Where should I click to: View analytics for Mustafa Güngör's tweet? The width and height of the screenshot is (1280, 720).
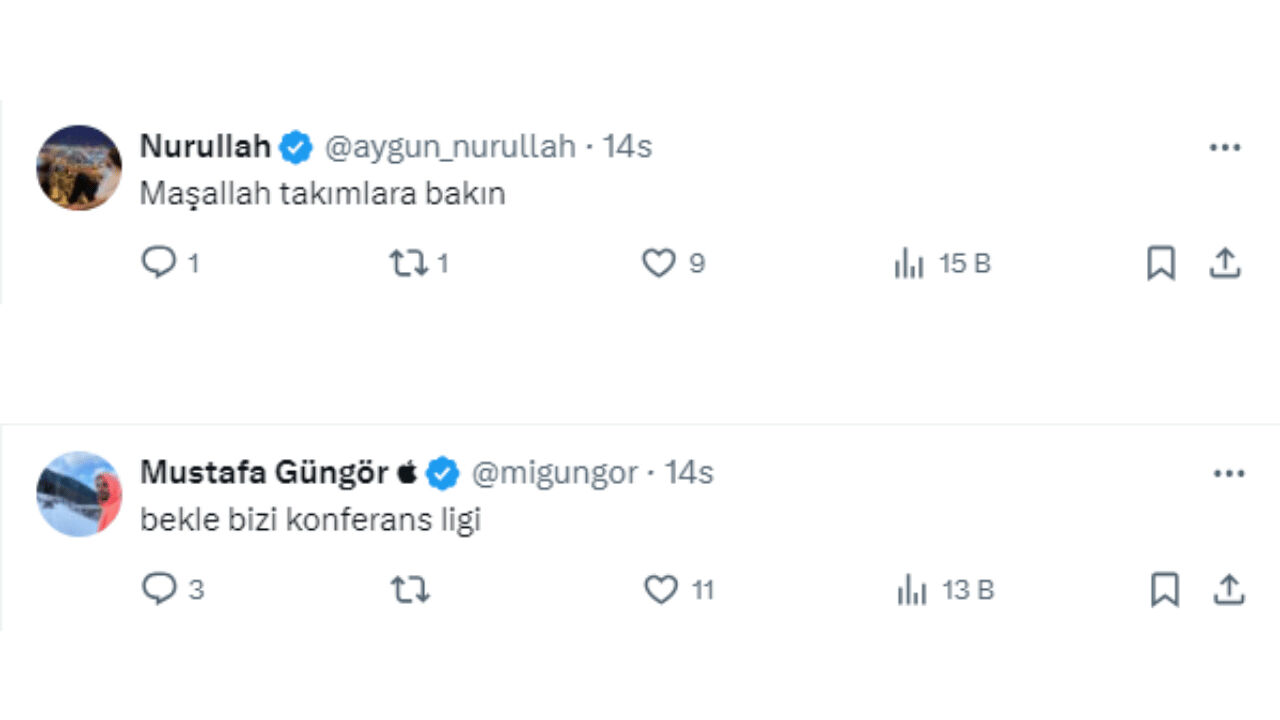point(912,591)
